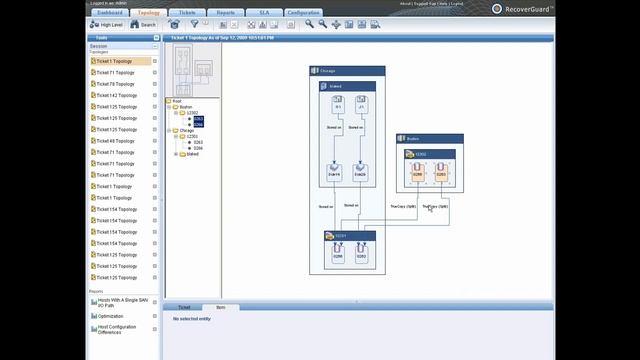Select the blaked host header in diagram
The width and height of the screenshot is (640, 360).
point(347,86)
